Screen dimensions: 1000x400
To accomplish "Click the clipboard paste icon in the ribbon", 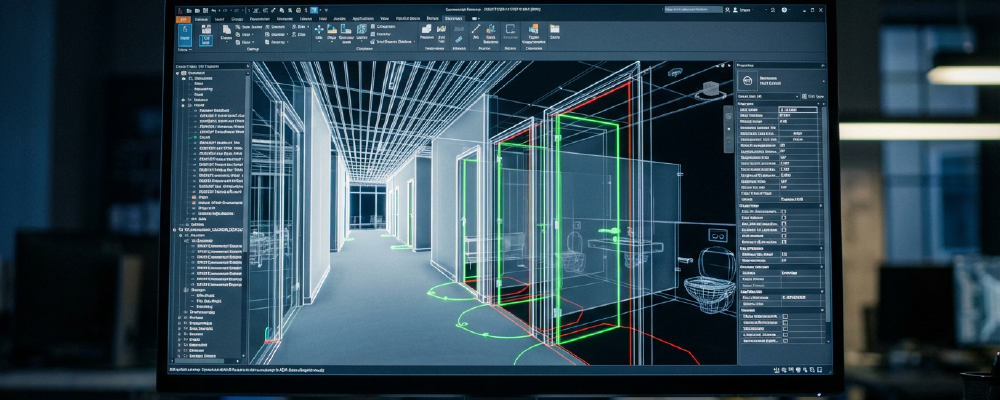I will [226, 30].
